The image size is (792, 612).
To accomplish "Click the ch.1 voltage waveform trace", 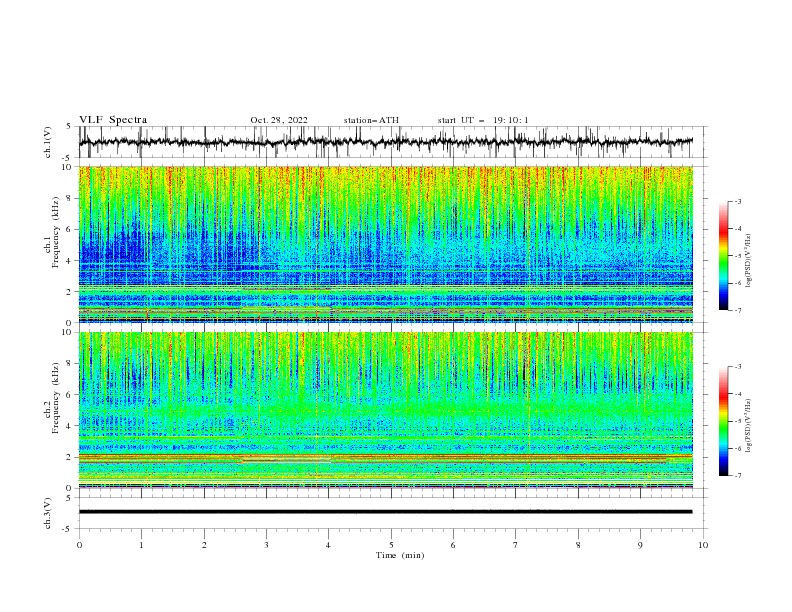I will click(x=386, y=142).
